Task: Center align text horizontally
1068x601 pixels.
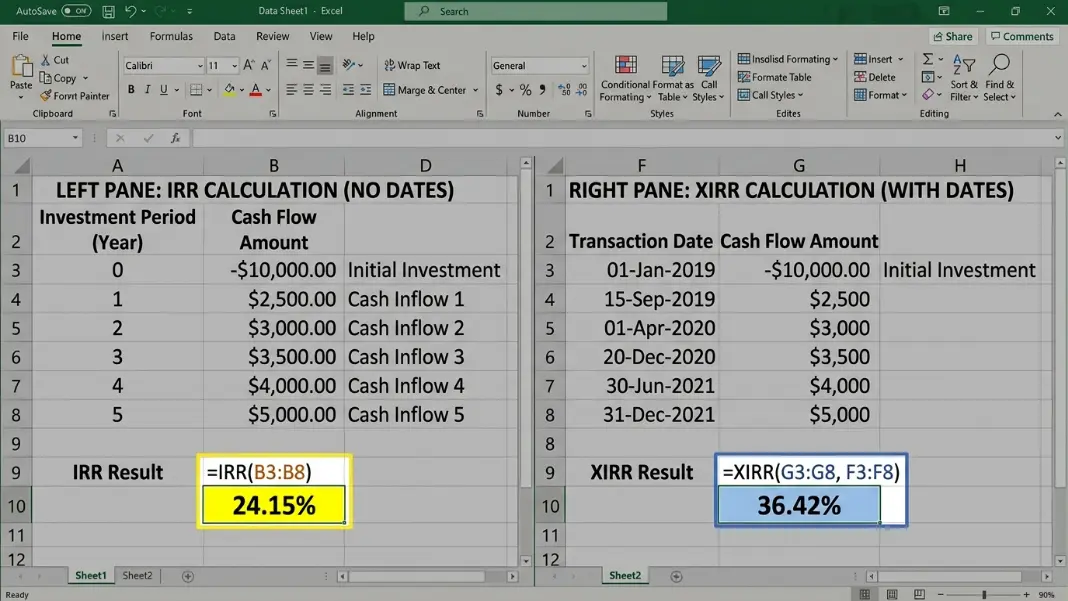Action: (309, 90)
